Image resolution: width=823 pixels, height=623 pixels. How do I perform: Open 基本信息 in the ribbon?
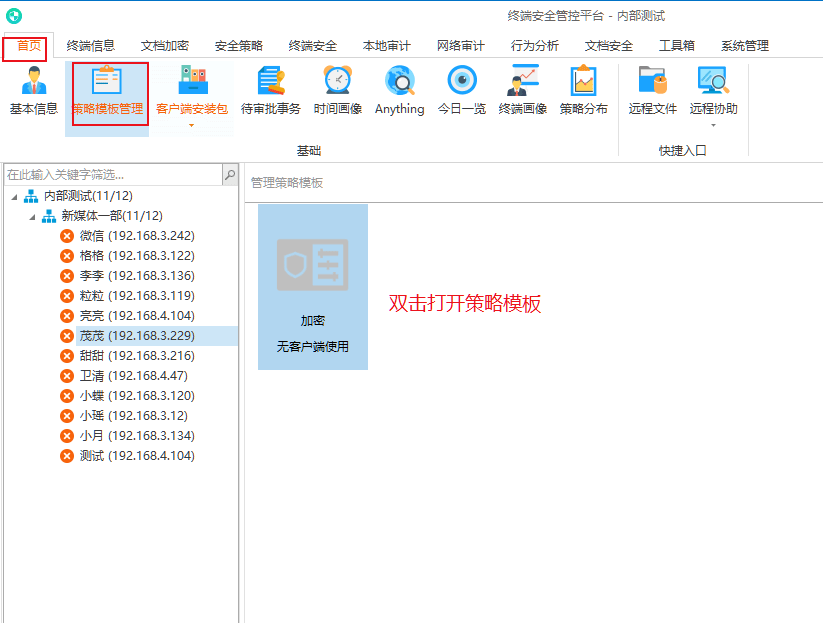[34, 91]
